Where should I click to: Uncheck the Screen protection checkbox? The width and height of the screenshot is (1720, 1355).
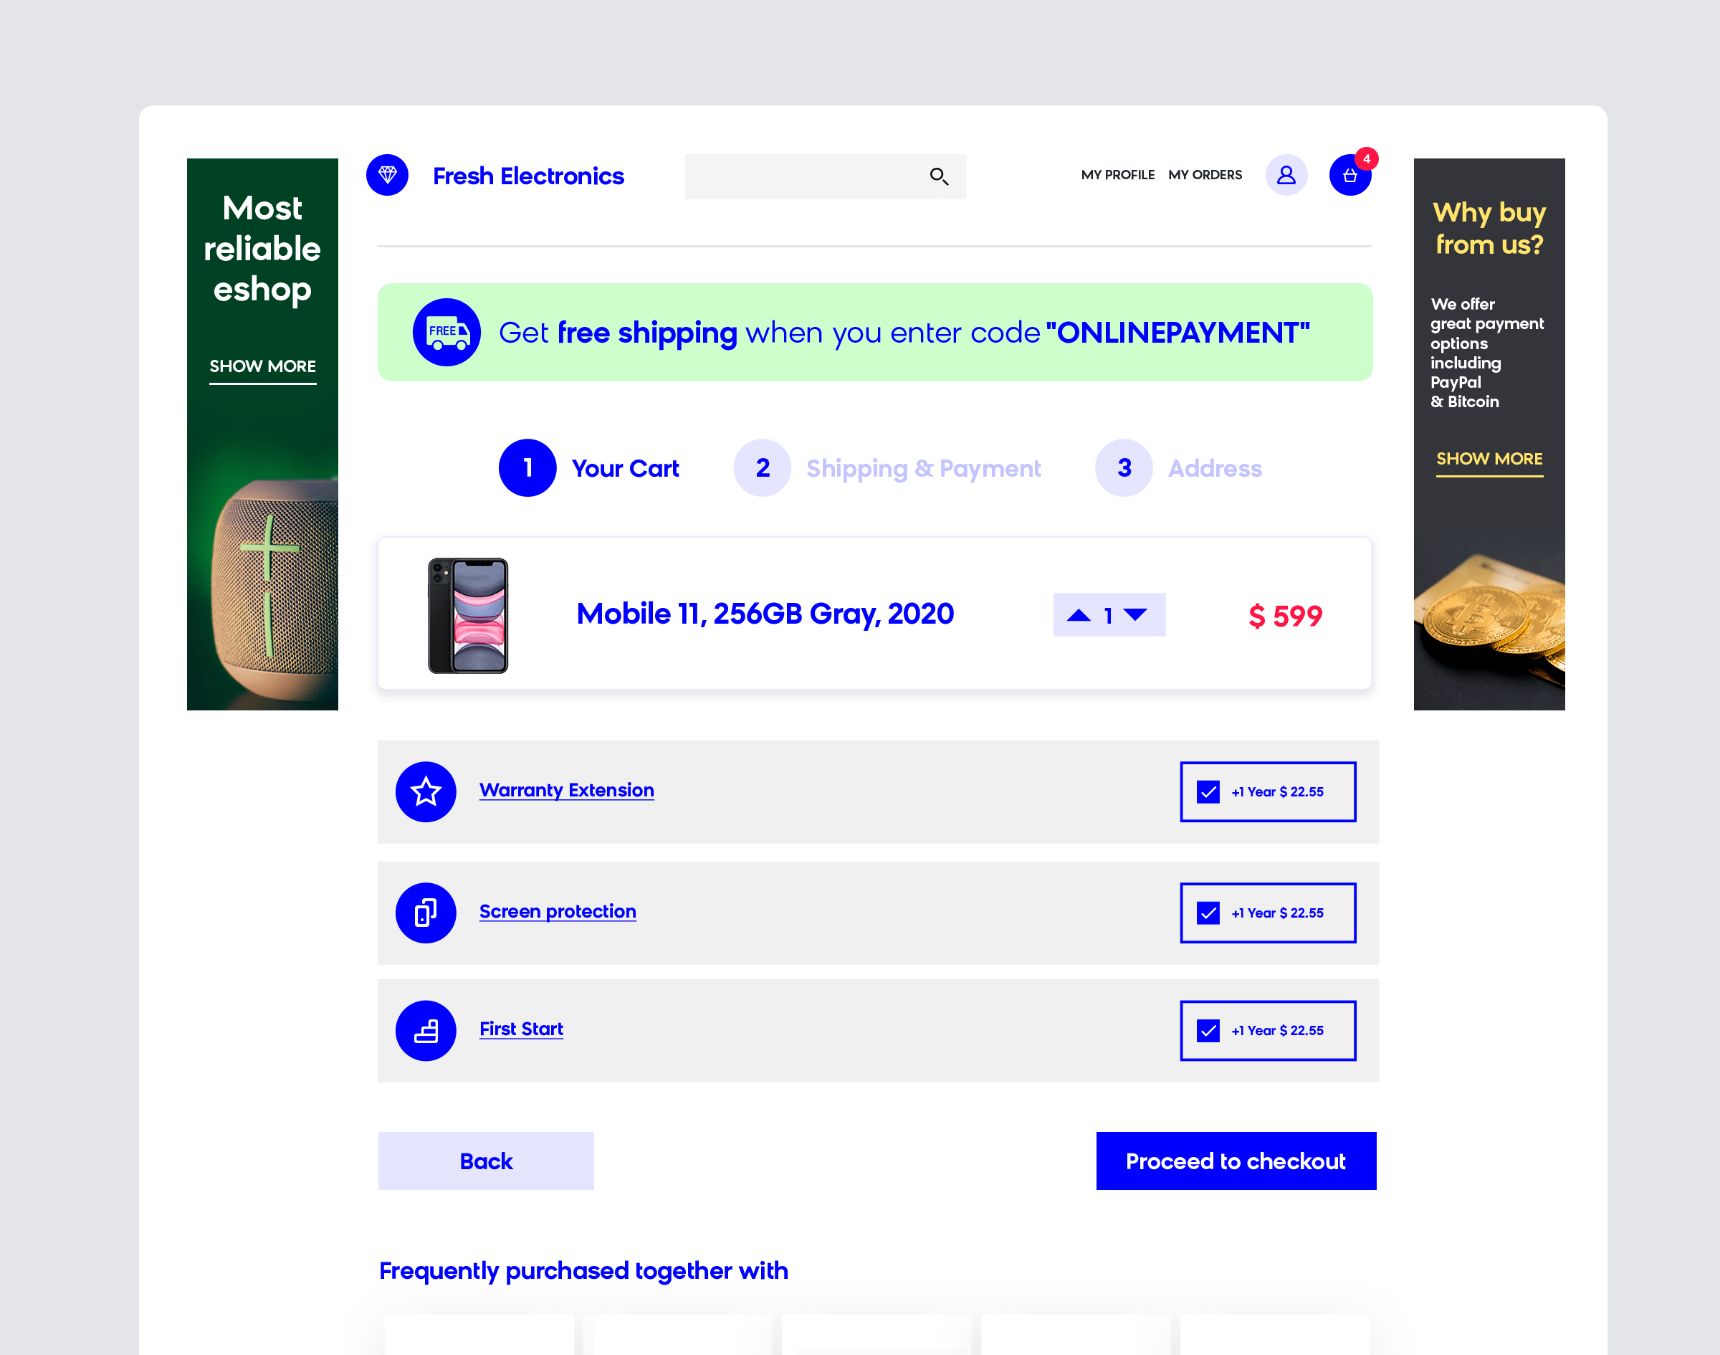coord(1208,913)
